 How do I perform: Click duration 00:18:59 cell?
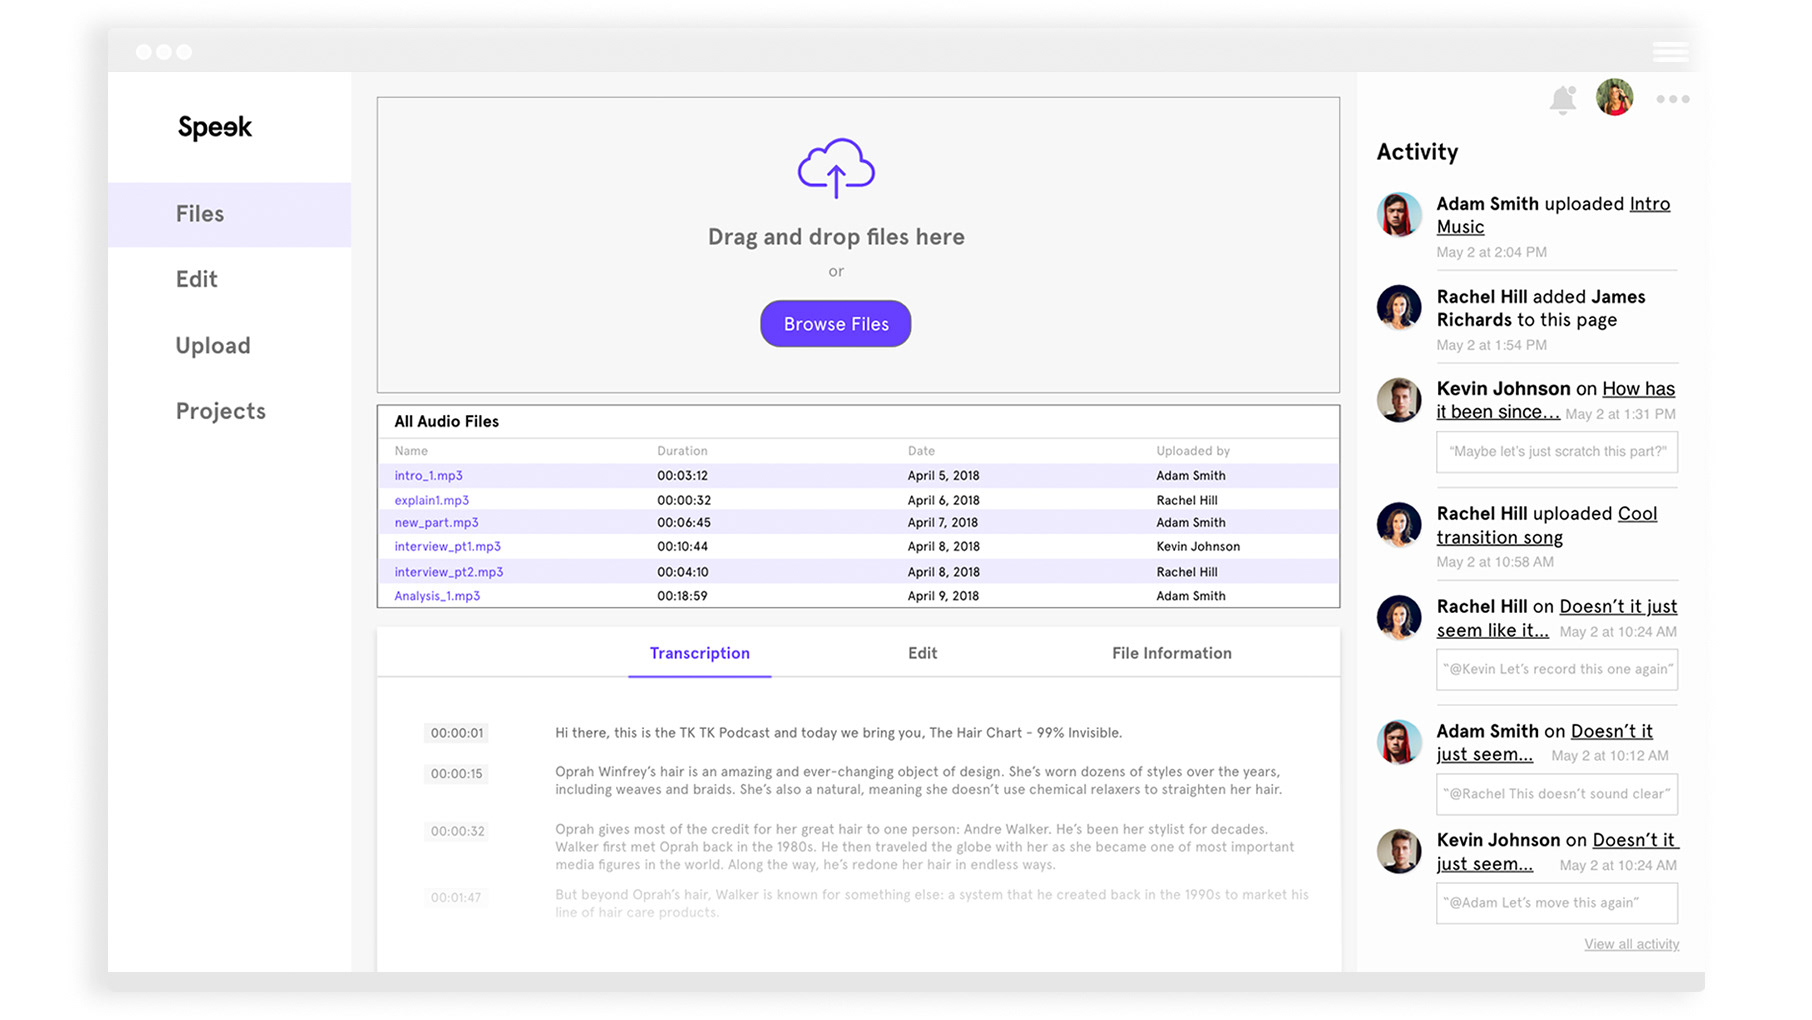(682, 596)
